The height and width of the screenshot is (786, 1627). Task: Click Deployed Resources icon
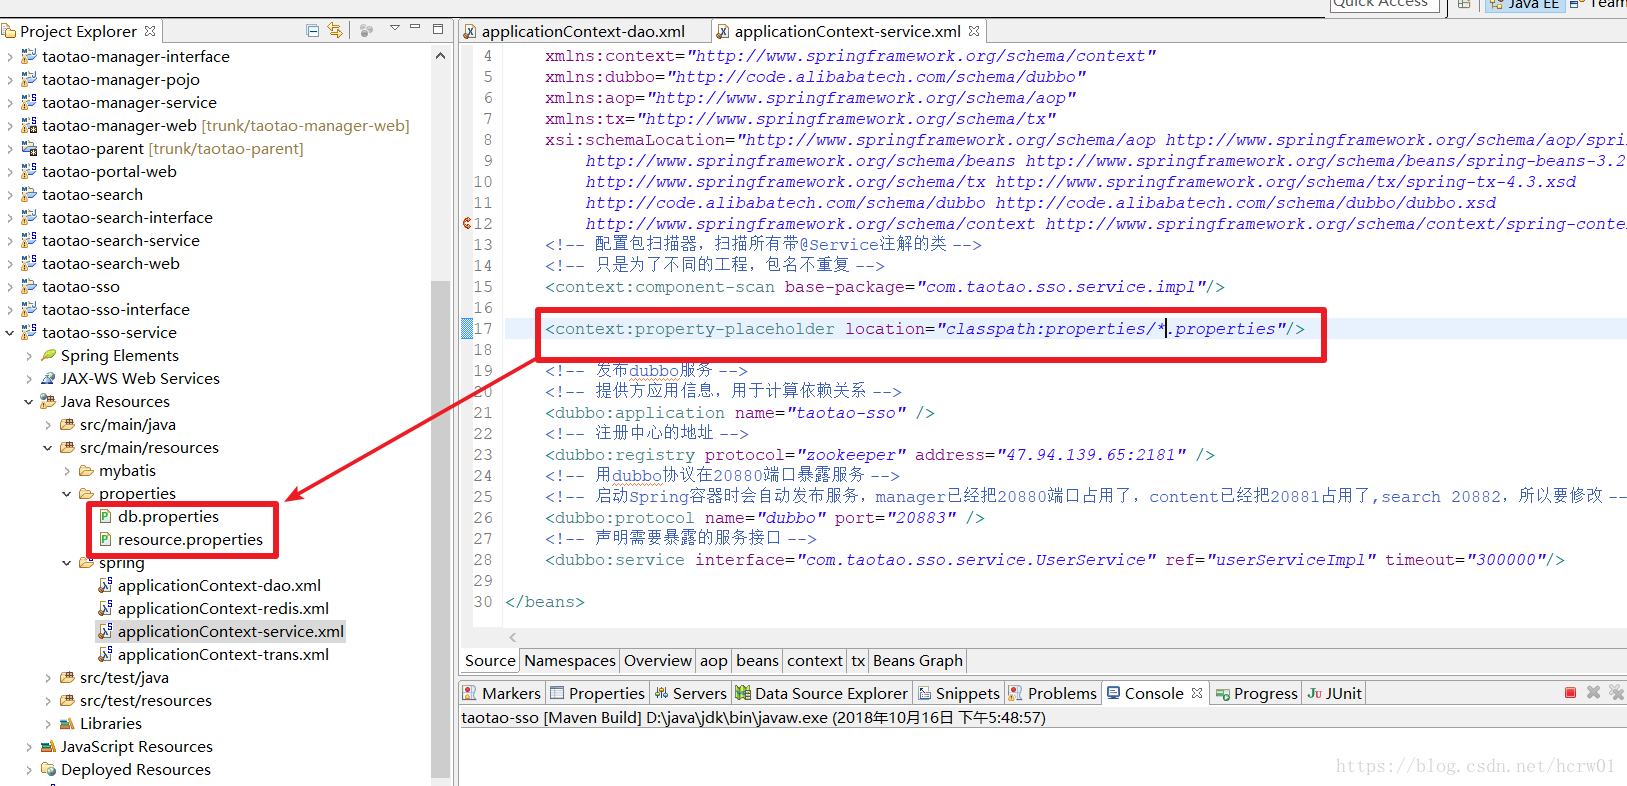coord(48,770)
